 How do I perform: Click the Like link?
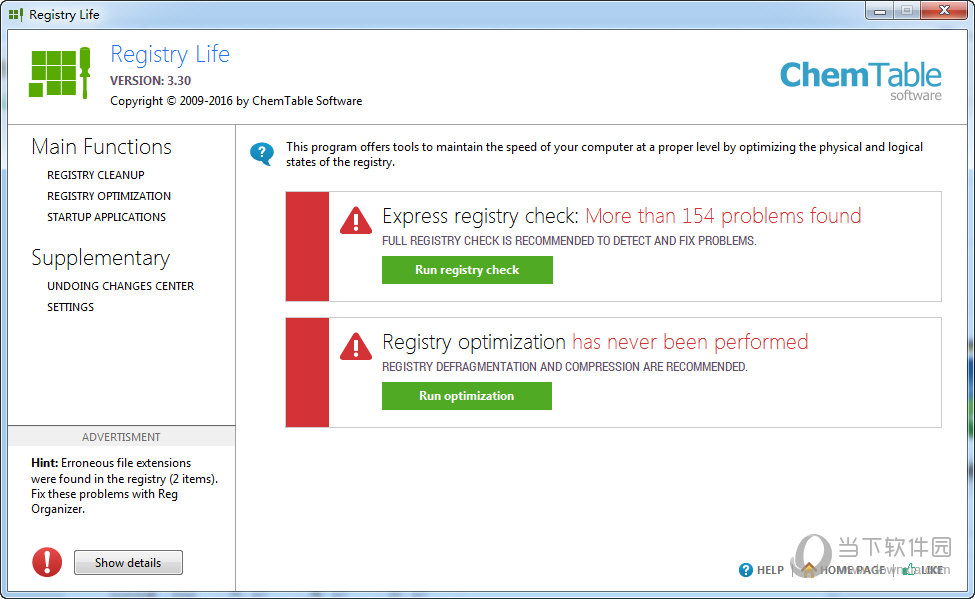coord(932,570)
